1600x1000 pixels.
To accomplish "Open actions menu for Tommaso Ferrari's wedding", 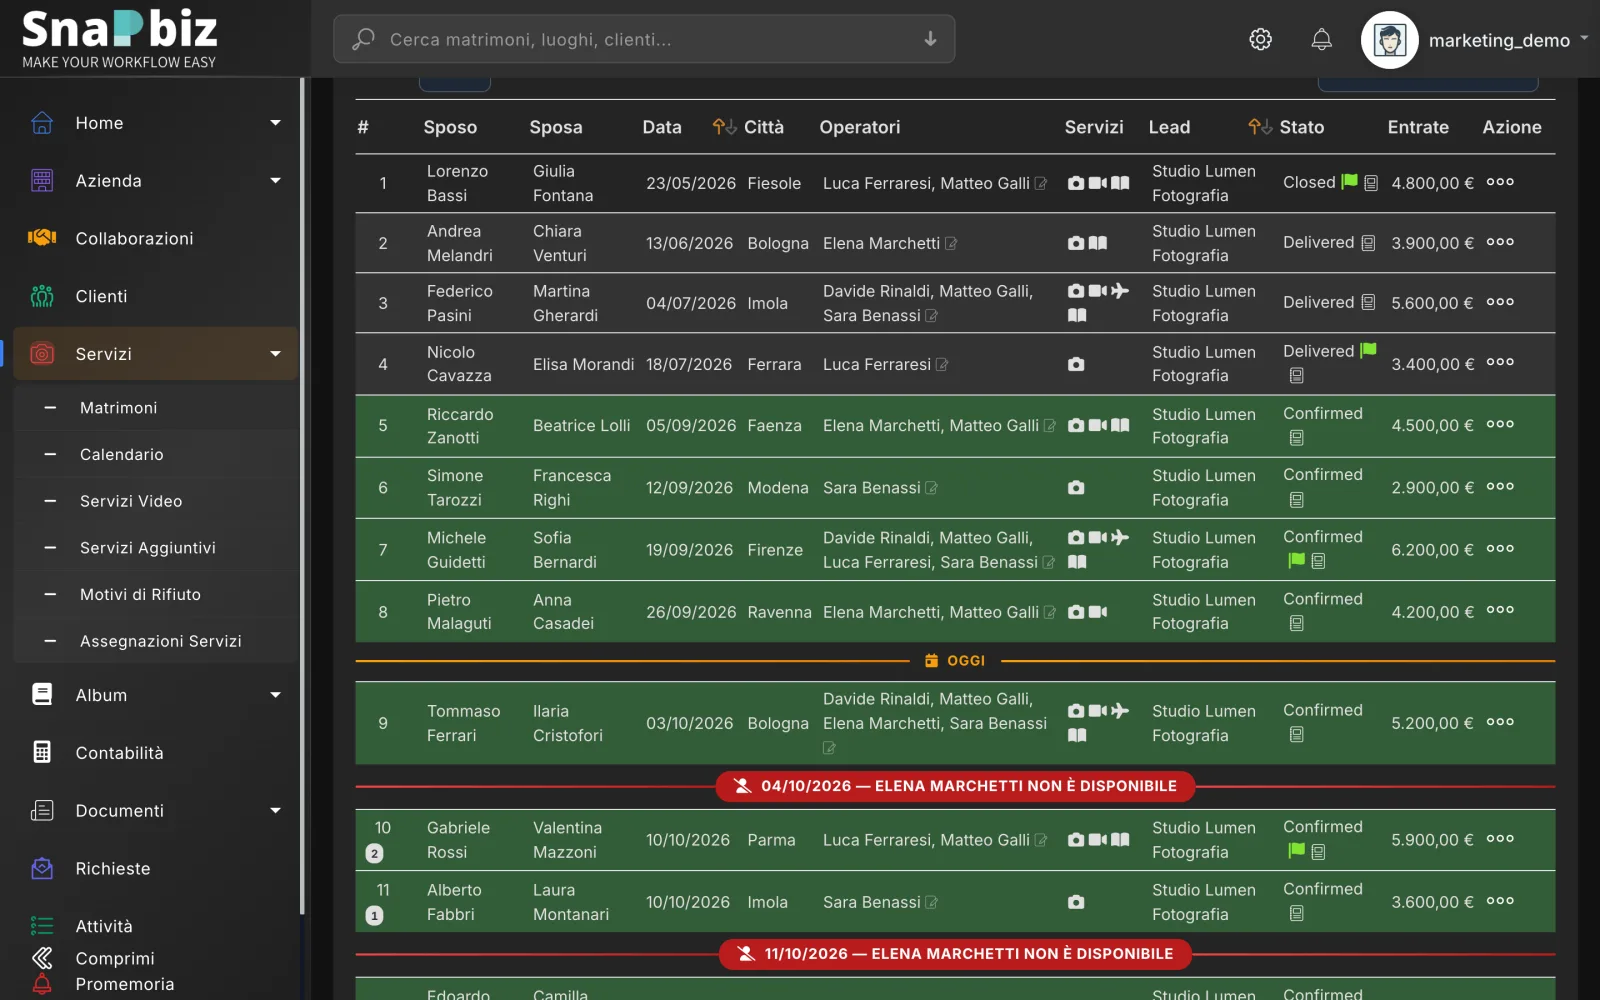I will pos(1500,722).
